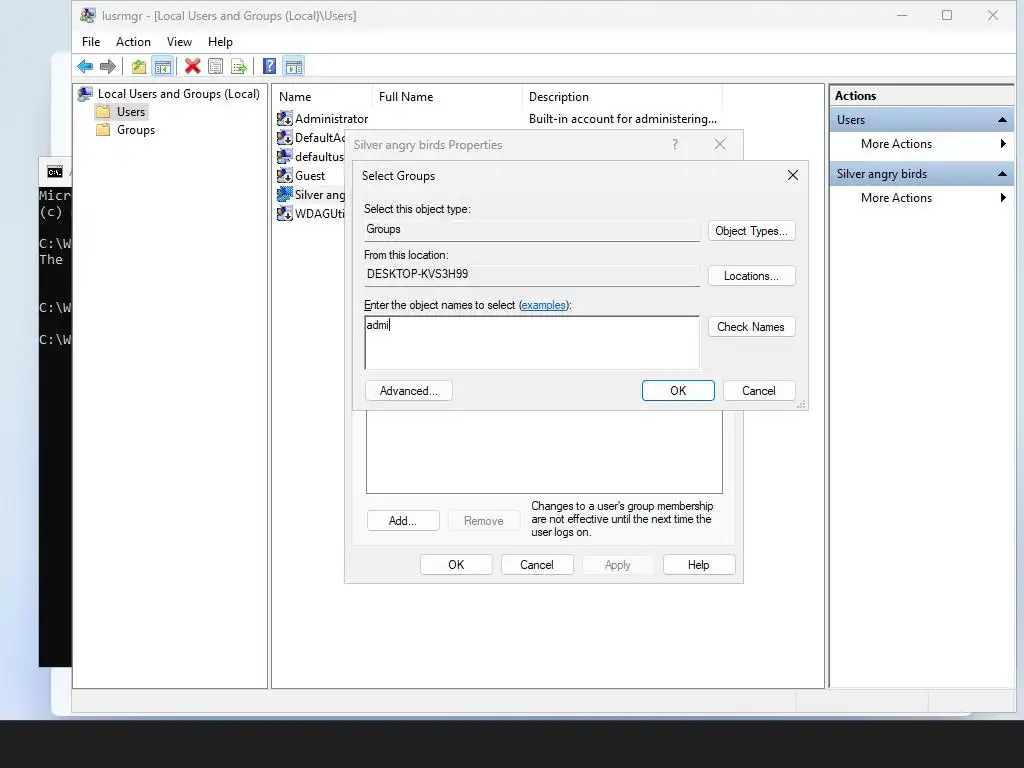Click the Groups folder icon in tree
This screenshot has width=1024, height=768.
tap(103, 130)
